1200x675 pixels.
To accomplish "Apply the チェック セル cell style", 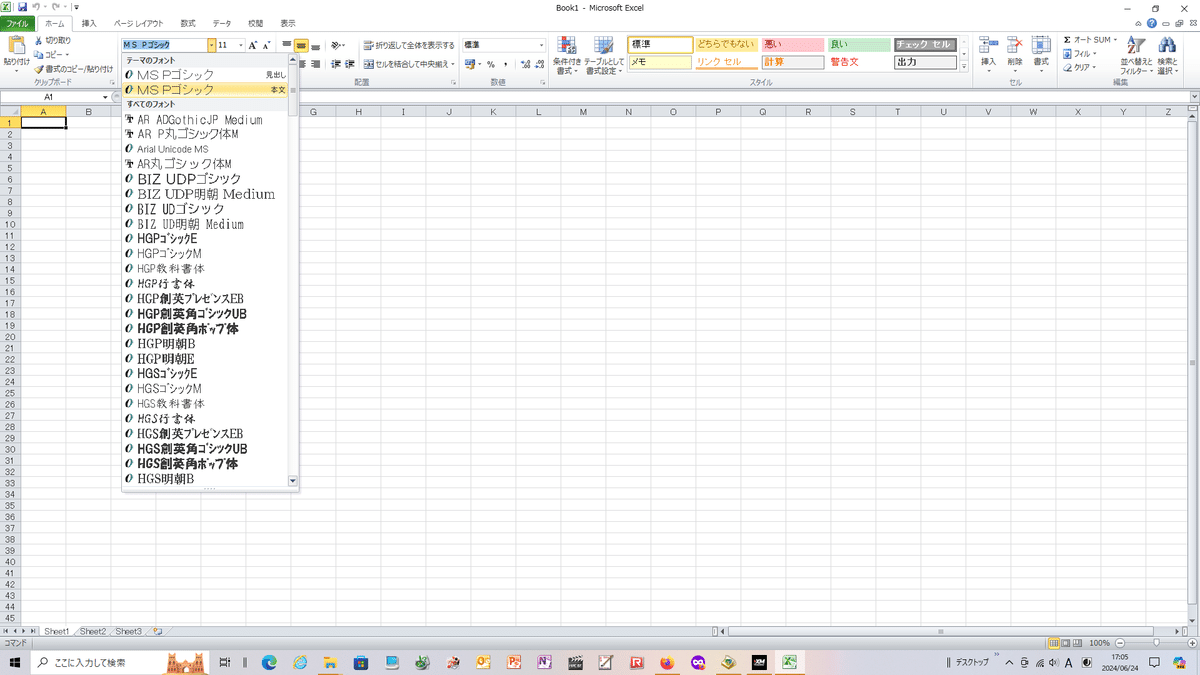I will (925, 45).
